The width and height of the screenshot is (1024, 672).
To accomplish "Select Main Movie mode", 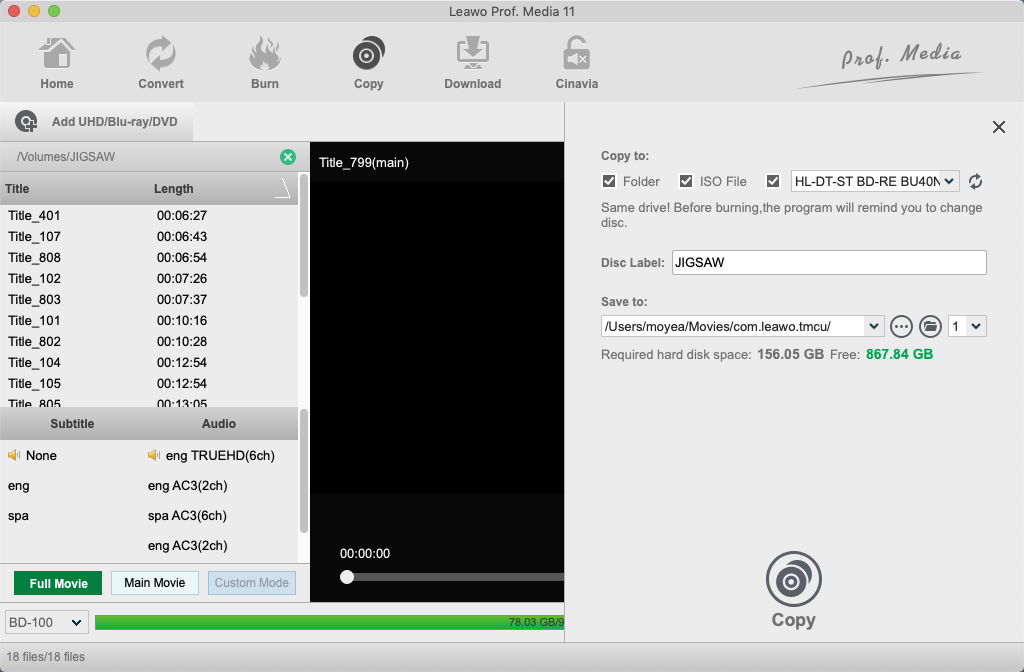I will tap(155, 583).
